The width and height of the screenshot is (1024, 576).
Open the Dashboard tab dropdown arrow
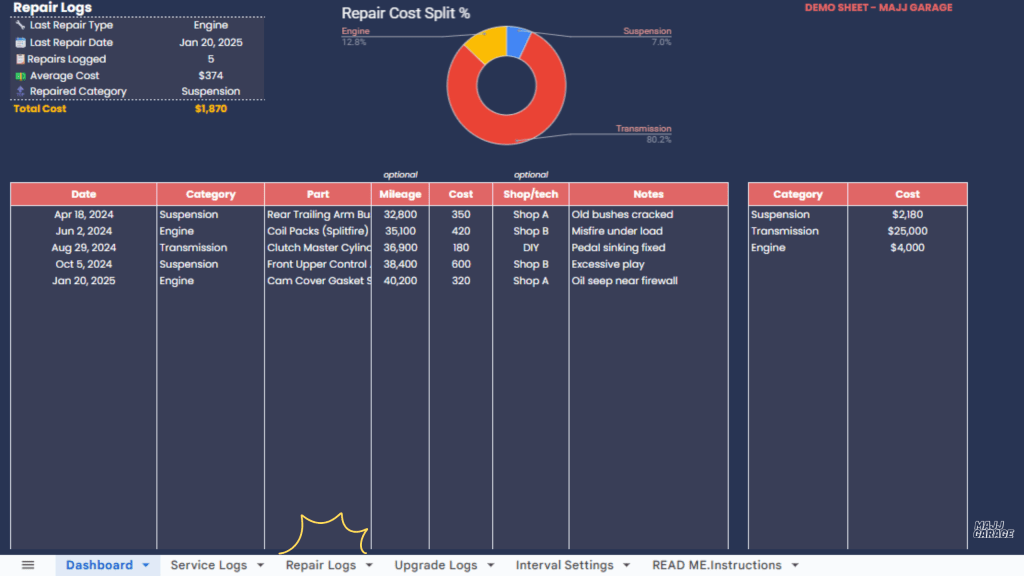146,565
